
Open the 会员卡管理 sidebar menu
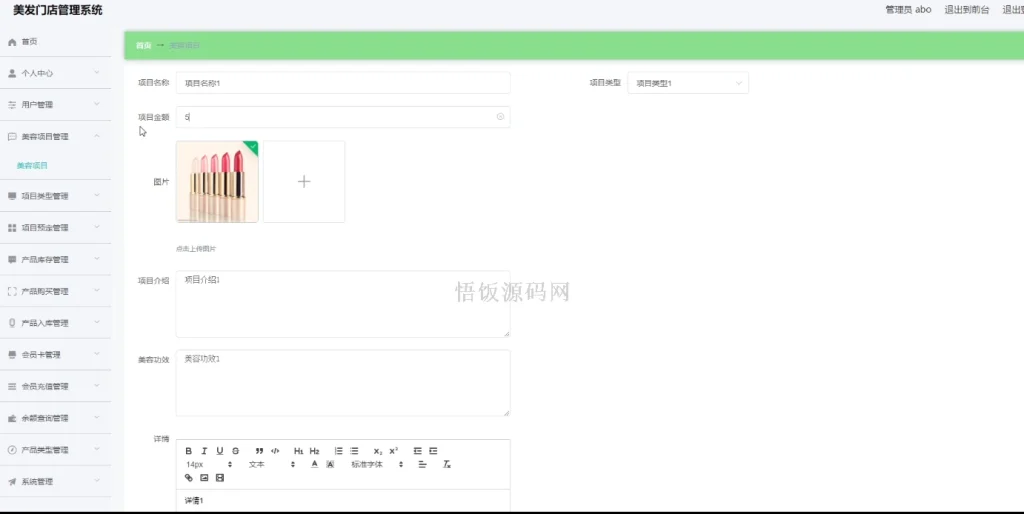coord(56,355)
